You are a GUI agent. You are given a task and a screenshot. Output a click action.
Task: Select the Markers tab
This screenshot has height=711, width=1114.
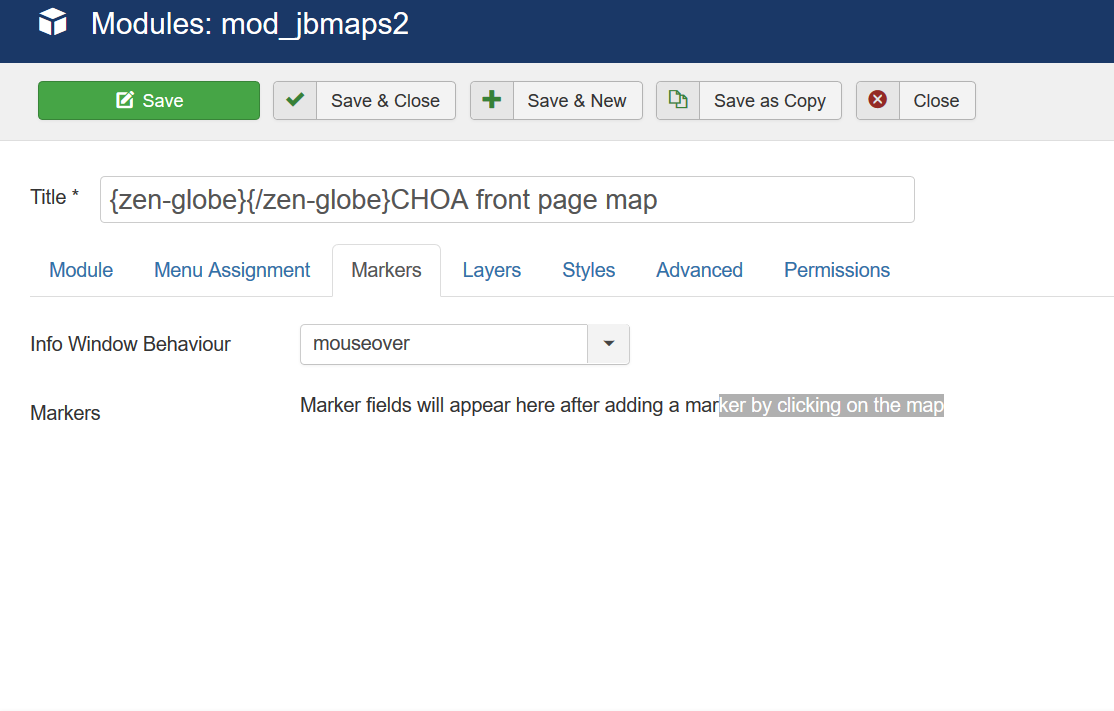coord(386,270)
